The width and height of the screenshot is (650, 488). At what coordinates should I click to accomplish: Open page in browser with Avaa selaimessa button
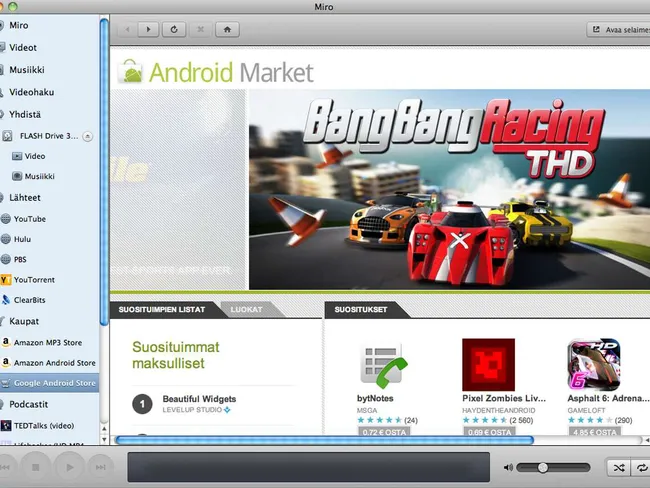pos(619,29)
